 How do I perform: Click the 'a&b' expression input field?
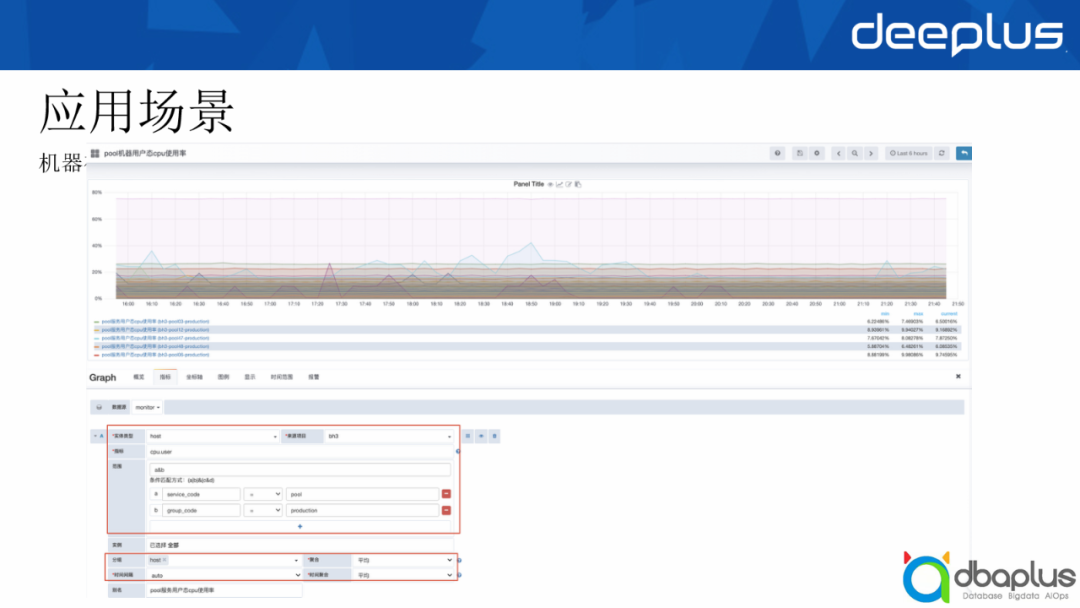coord(300,470)
